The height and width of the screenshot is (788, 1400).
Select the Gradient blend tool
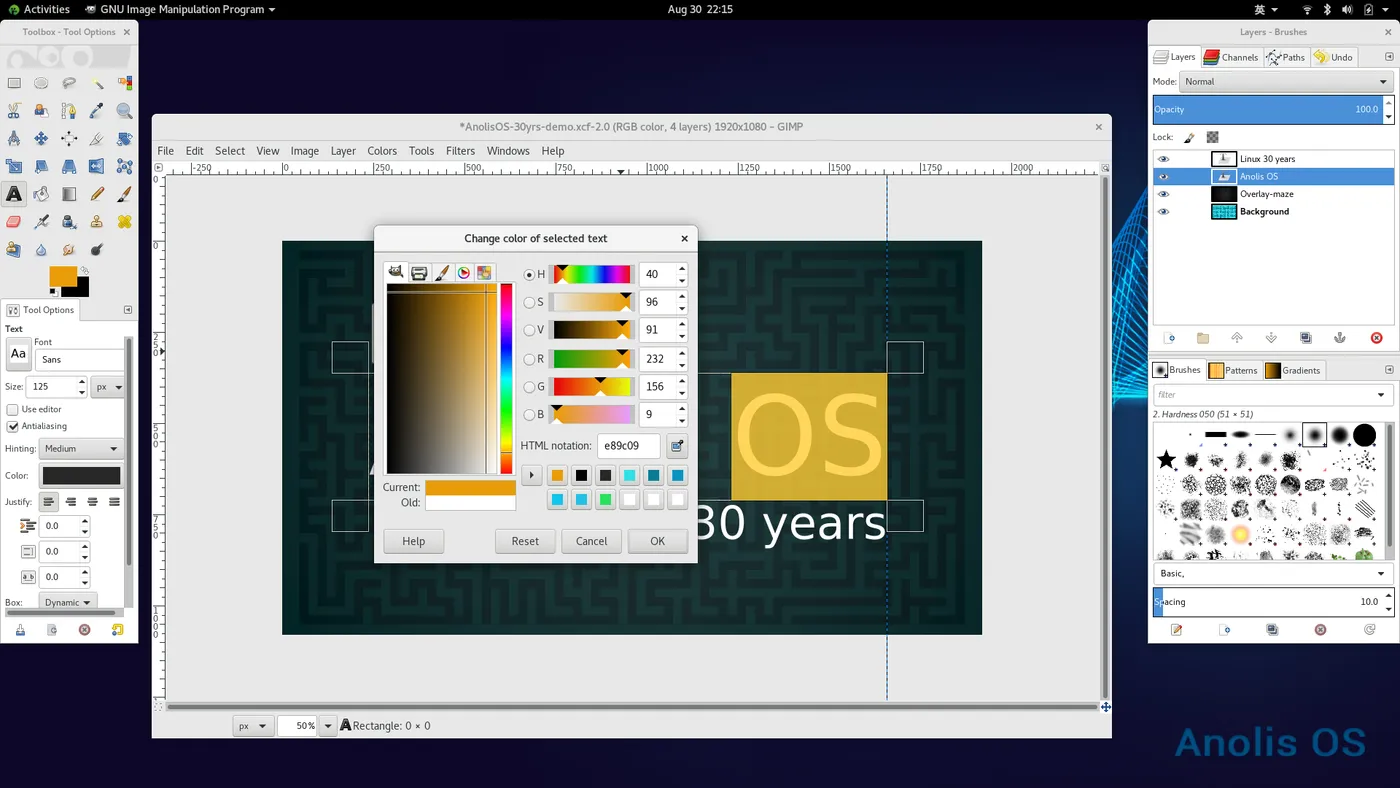69,194
